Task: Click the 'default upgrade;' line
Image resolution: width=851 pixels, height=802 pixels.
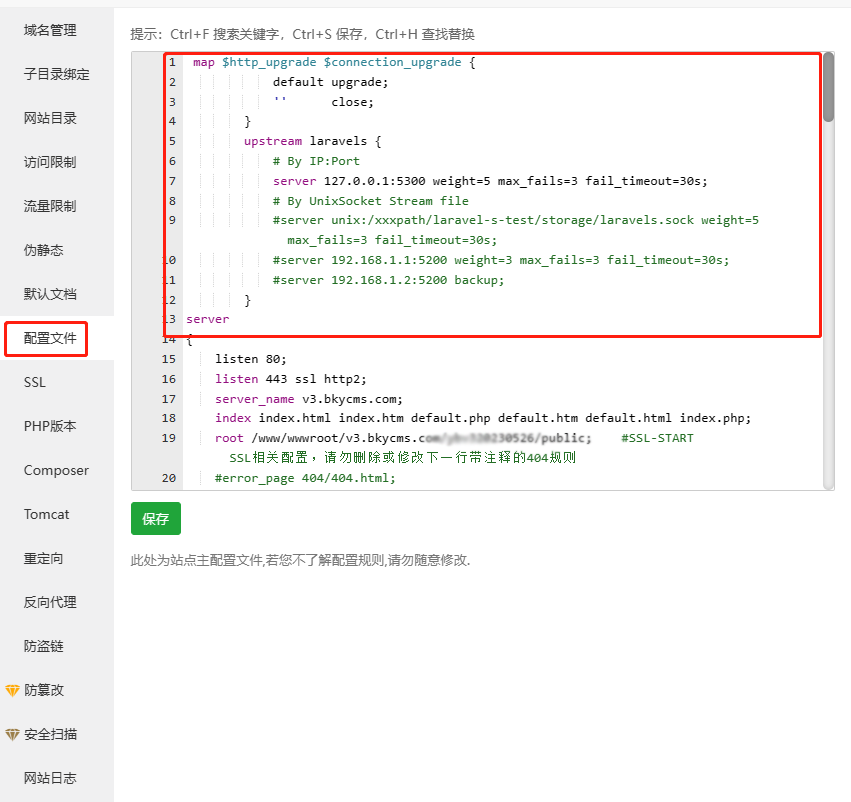Action: click(331, 82)
